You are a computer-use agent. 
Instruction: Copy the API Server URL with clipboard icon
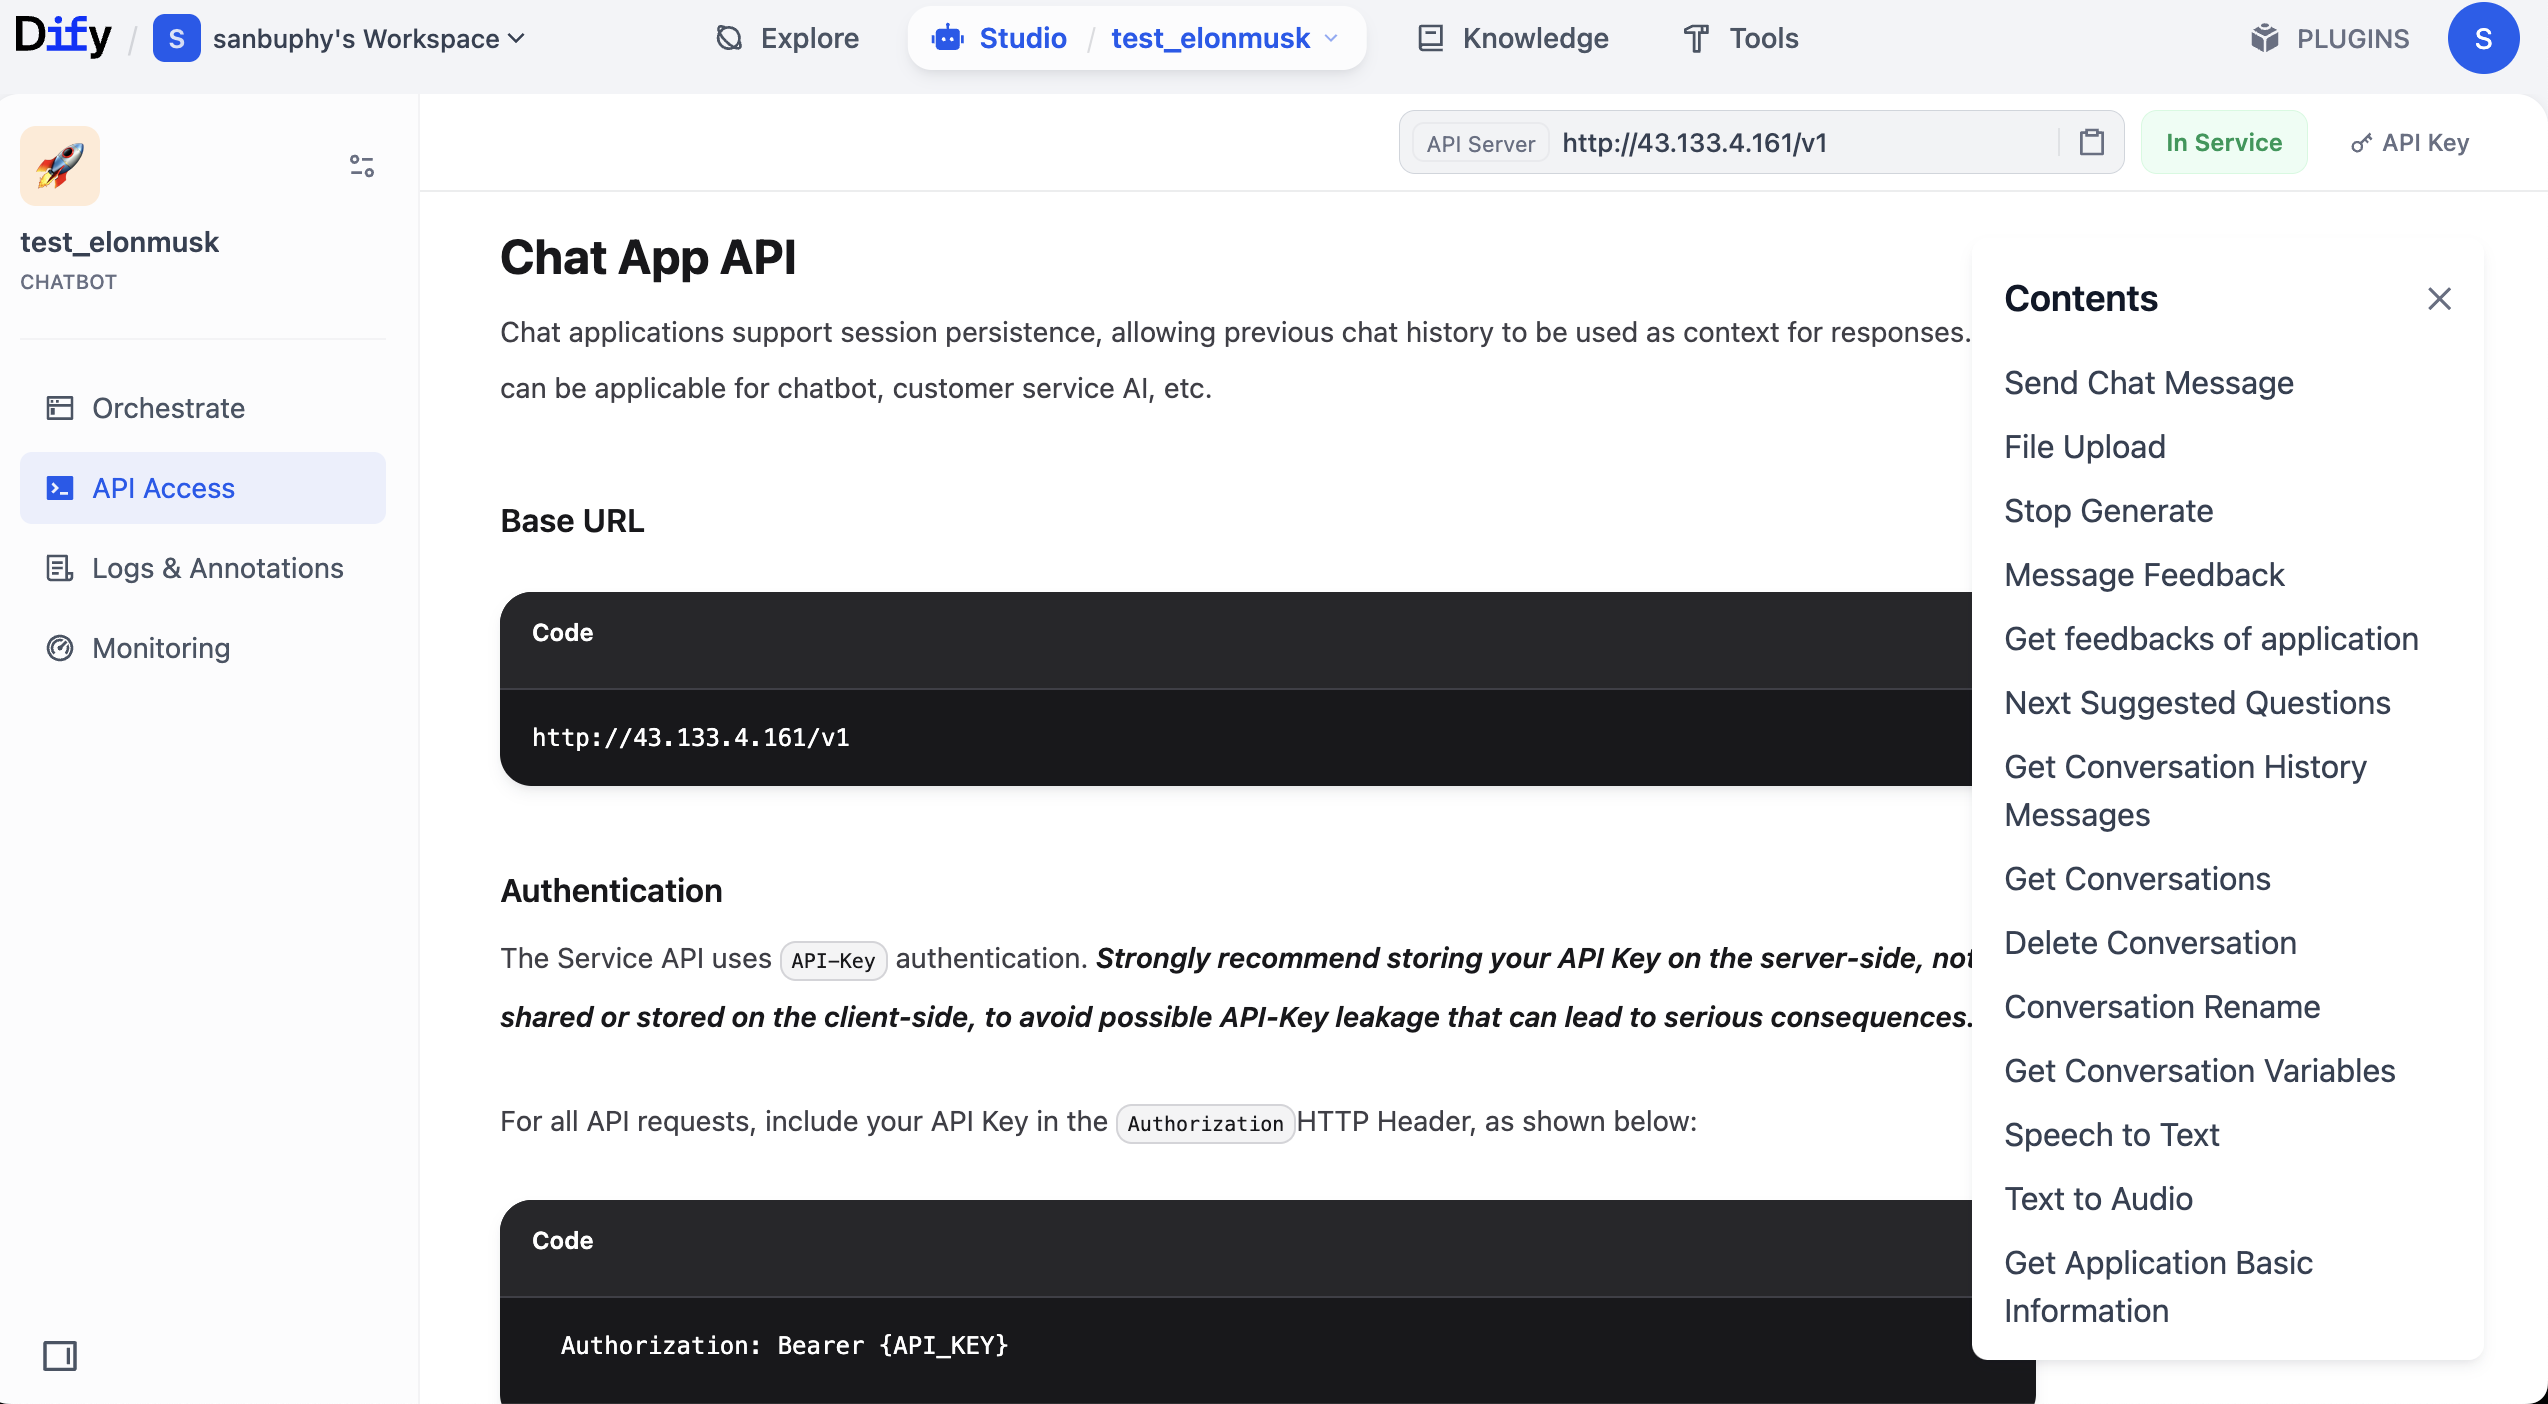[x=2091, y=142]
